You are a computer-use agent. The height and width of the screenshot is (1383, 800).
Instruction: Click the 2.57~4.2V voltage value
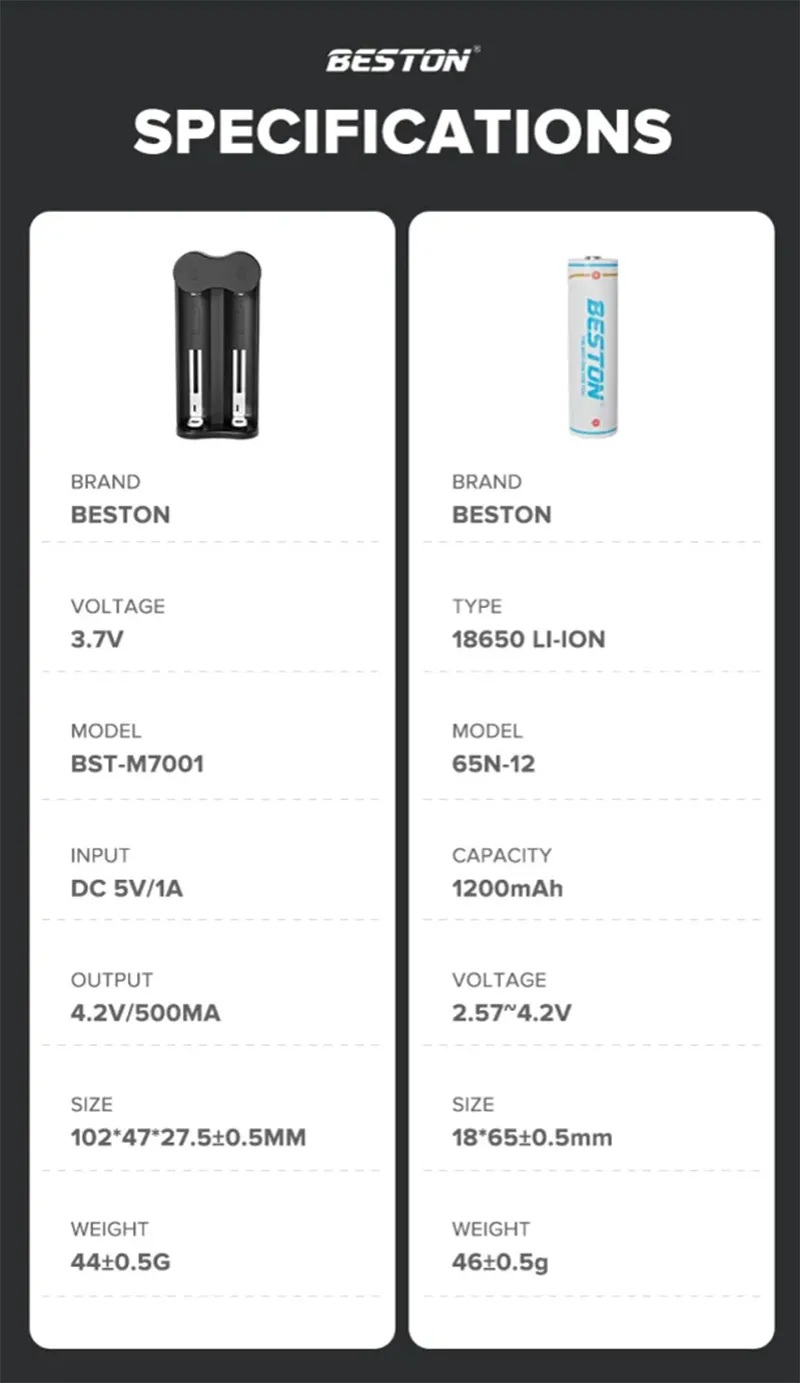click(511, 1013)
